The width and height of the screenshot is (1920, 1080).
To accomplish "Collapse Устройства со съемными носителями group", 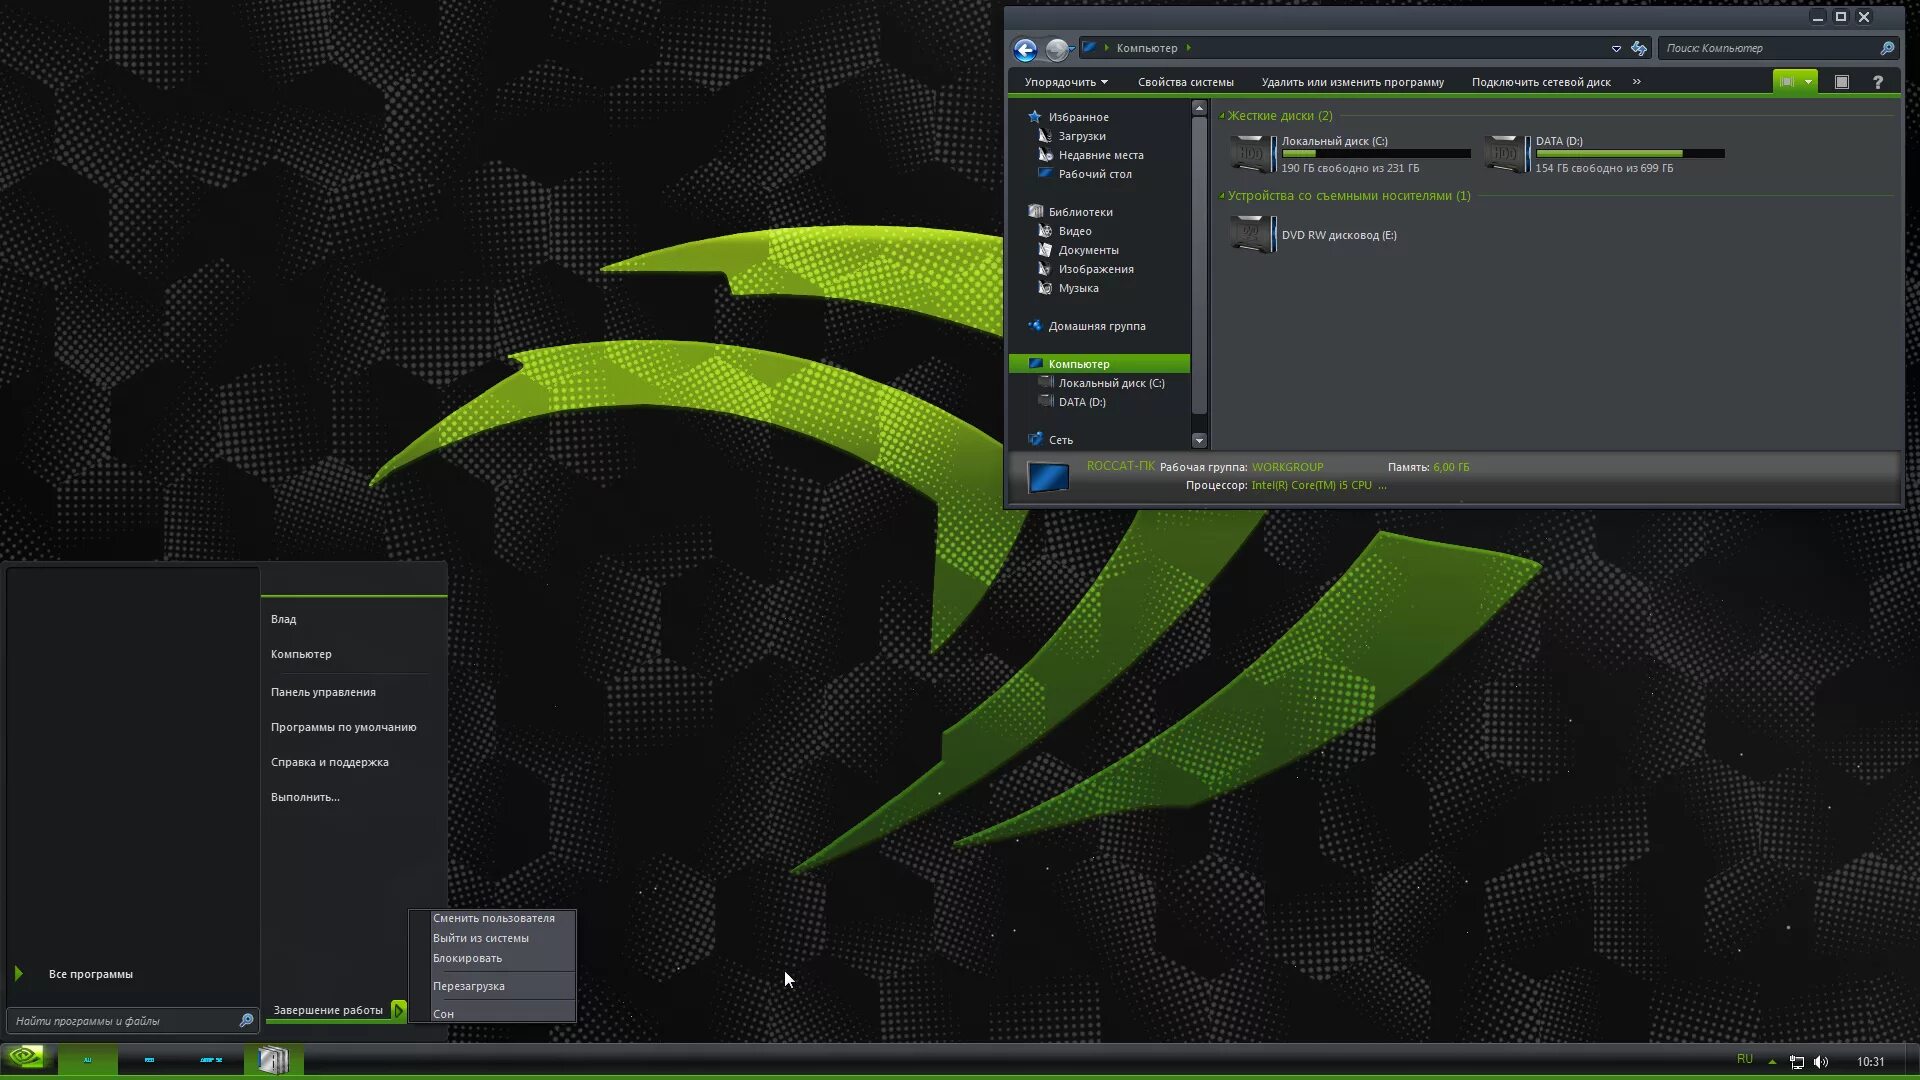I will [x=1222, y=196].
